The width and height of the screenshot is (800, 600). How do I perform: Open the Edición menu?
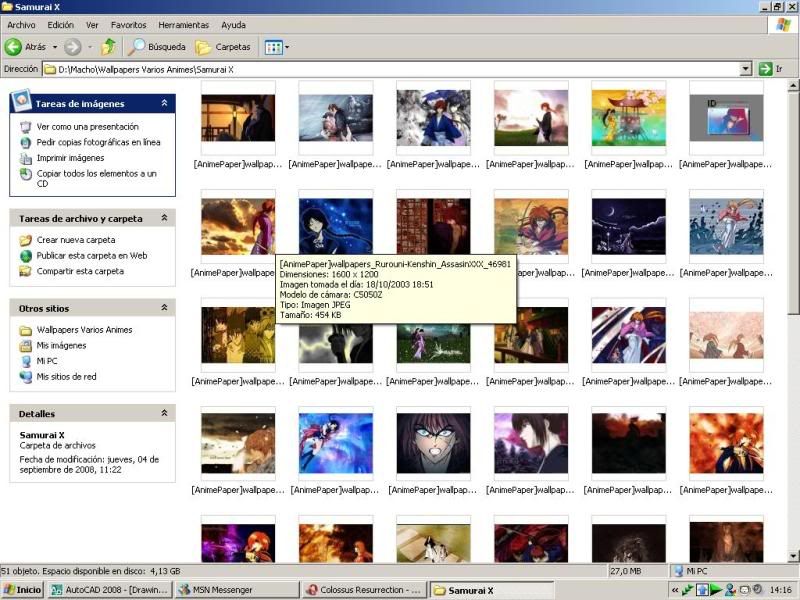click(61, 25)
